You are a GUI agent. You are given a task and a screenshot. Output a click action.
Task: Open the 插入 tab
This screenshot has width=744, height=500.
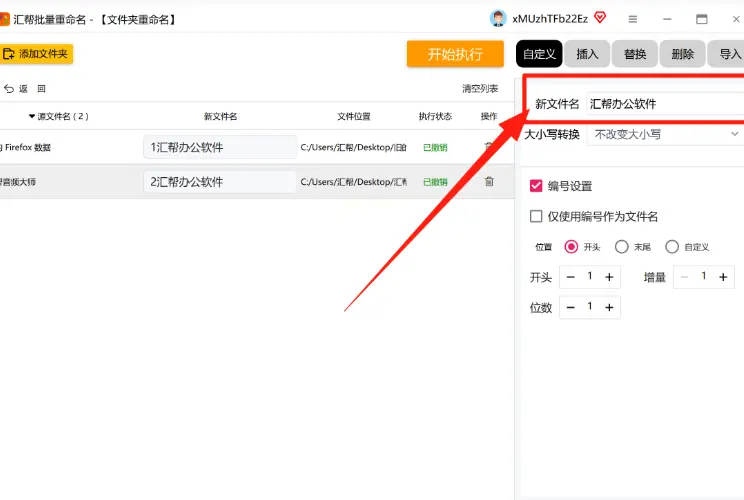tap(587, 54)
